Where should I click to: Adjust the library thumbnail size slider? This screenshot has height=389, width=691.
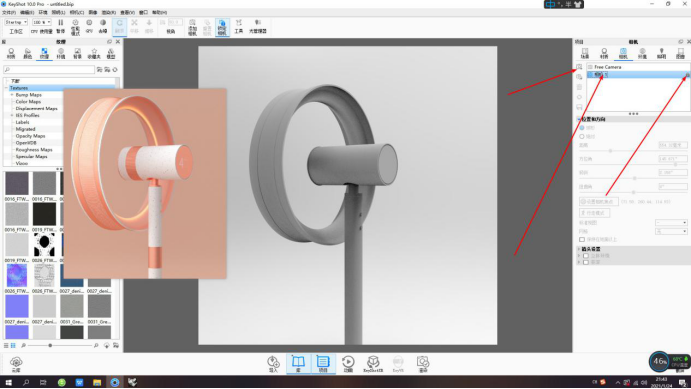50,345
